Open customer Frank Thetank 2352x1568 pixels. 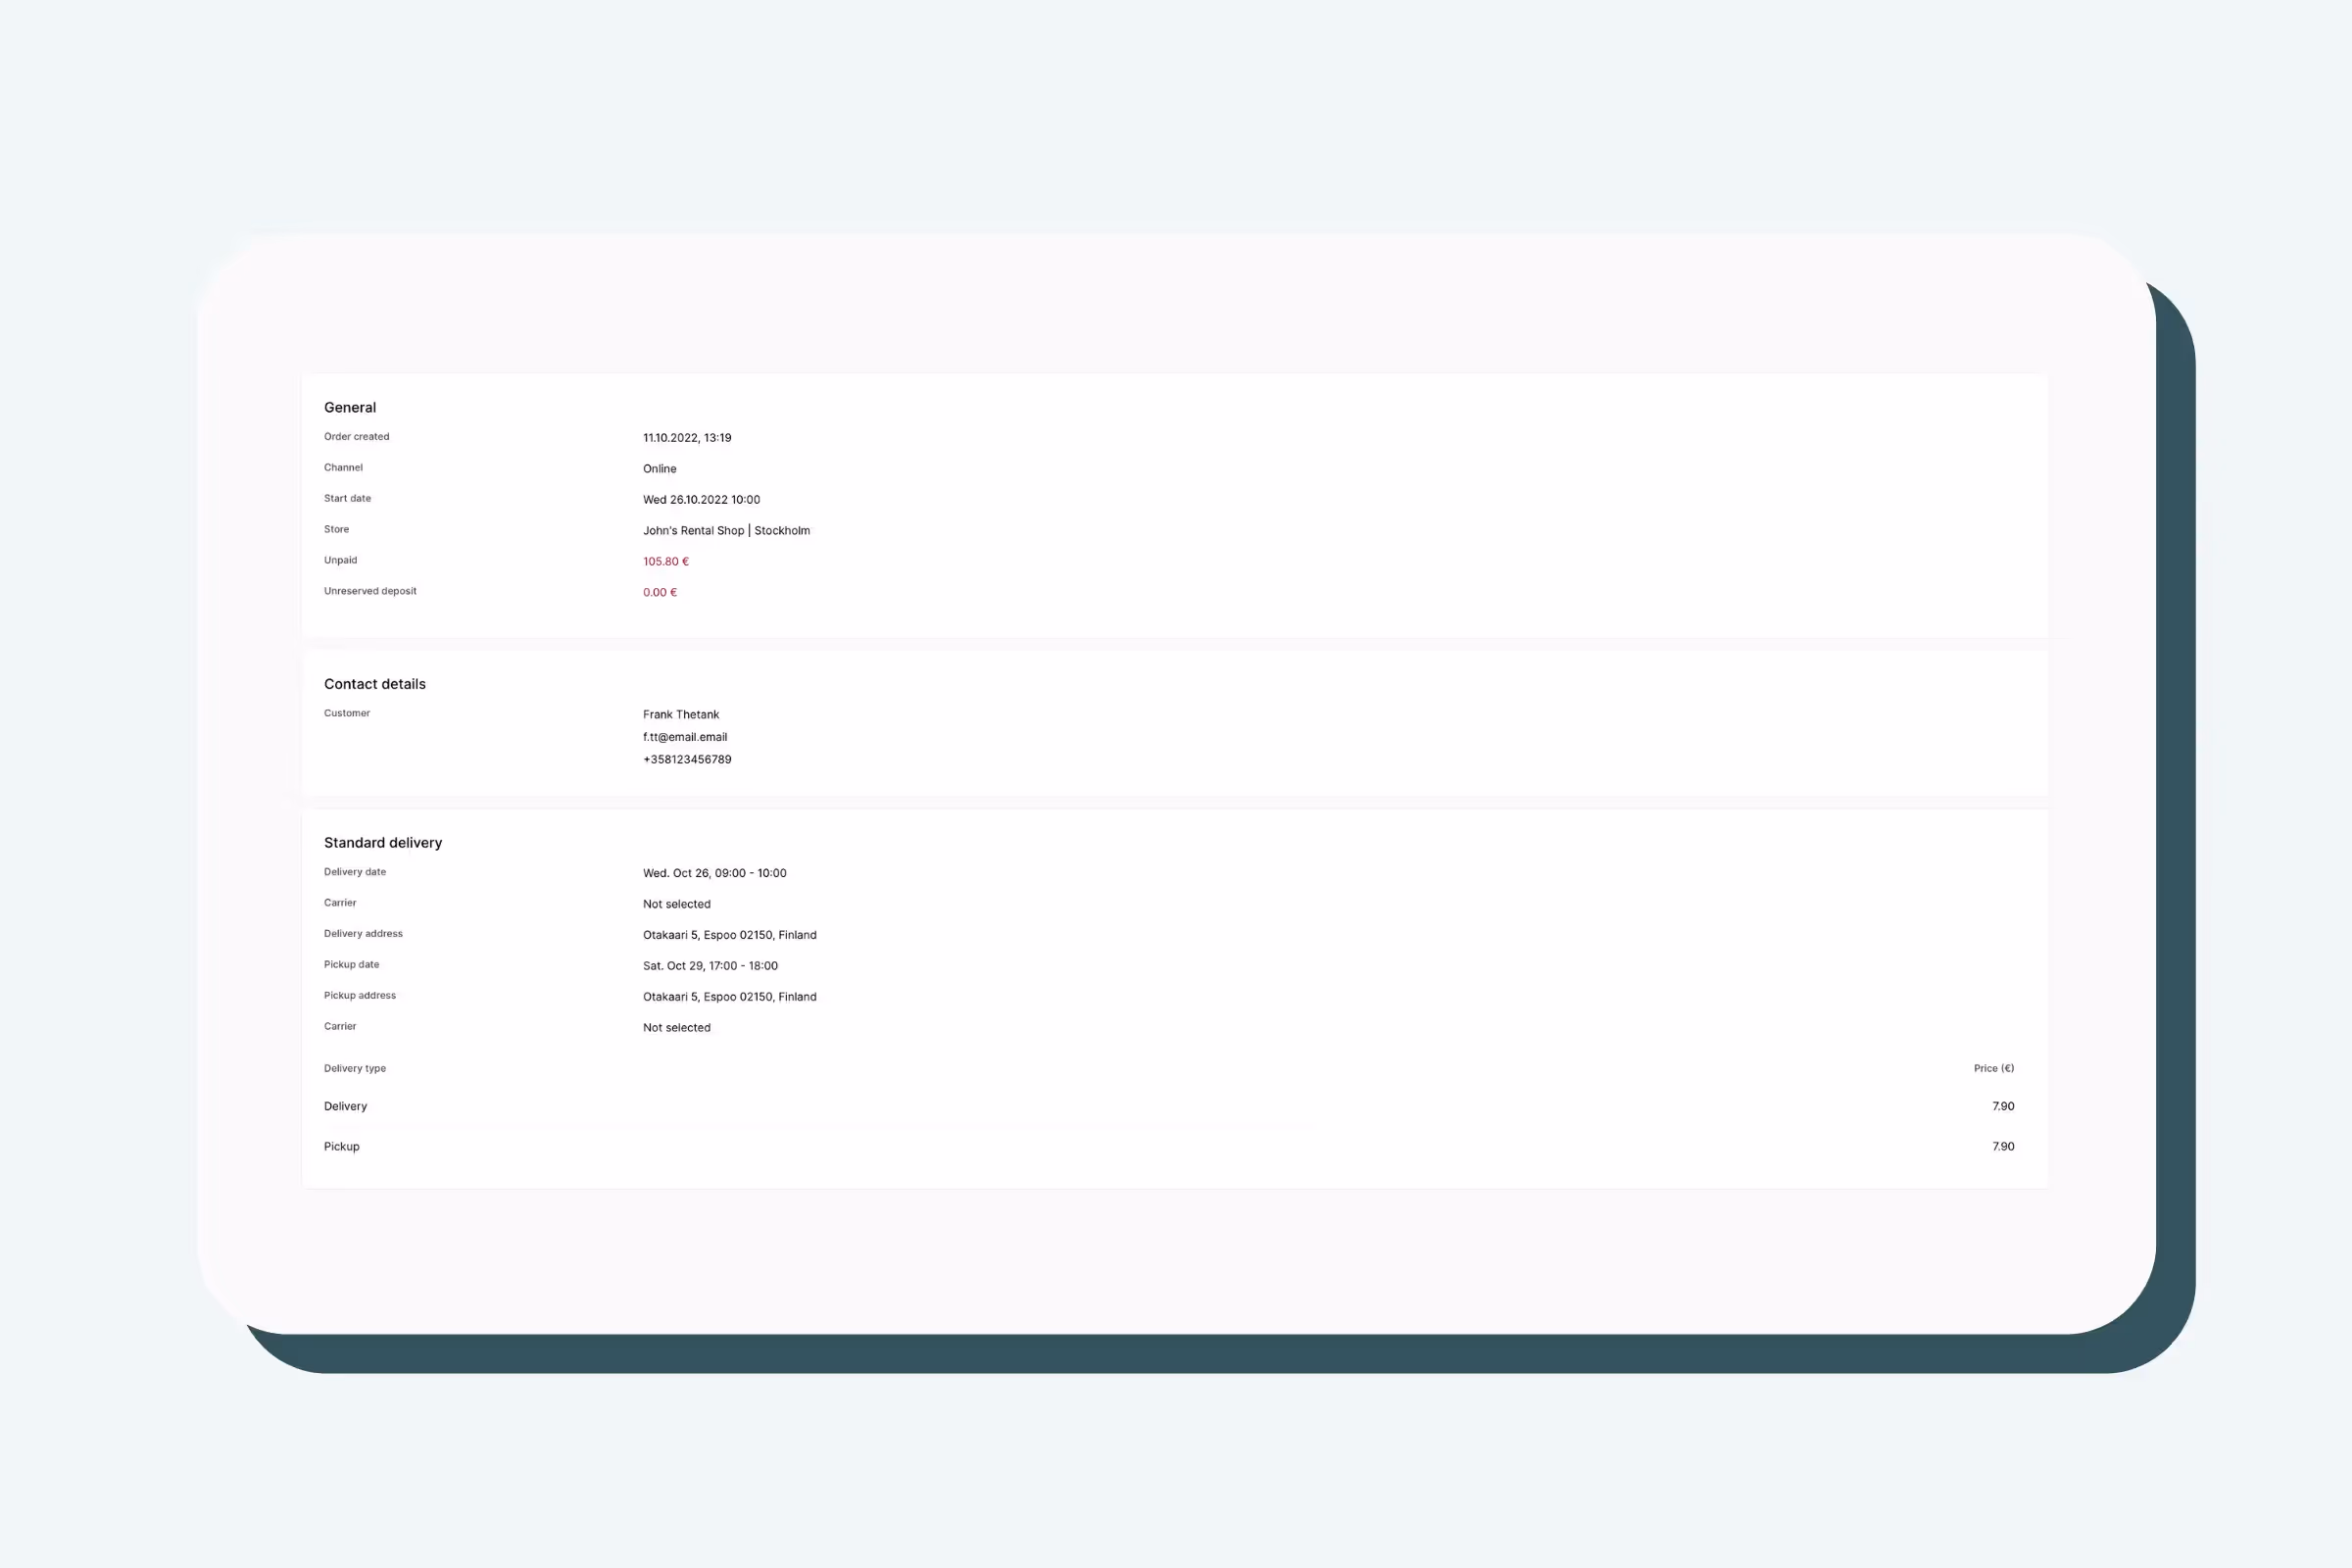(681, 715)
